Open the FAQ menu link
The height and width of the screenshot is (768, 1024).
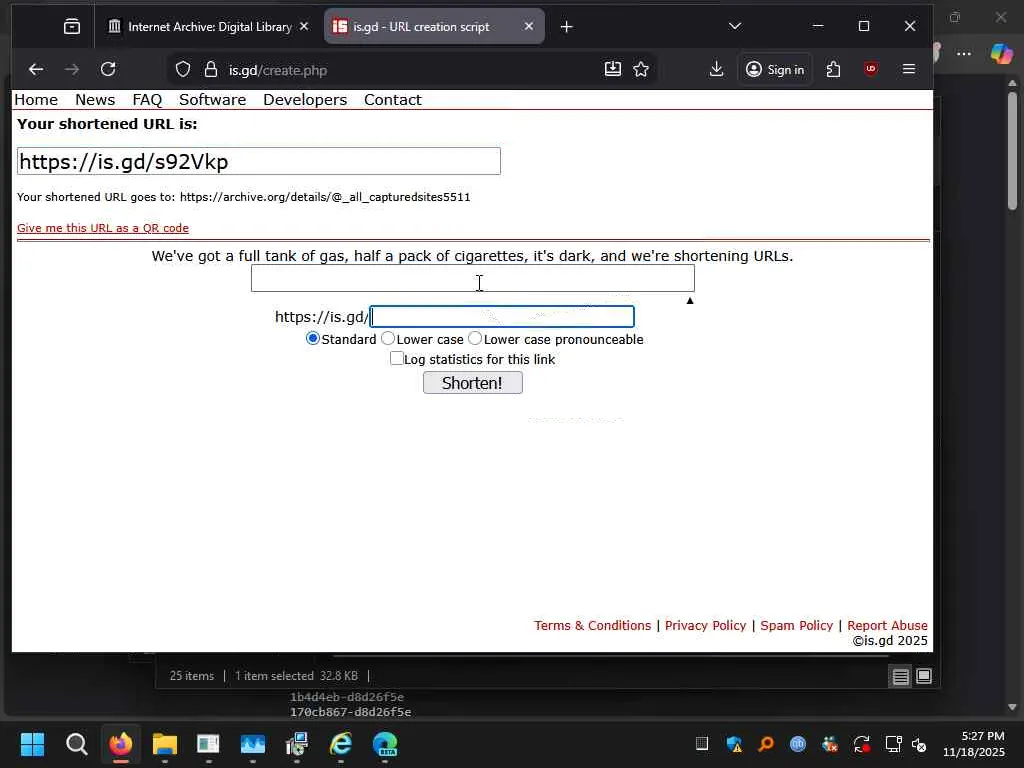pyautogui.click(x=147, y=100)
